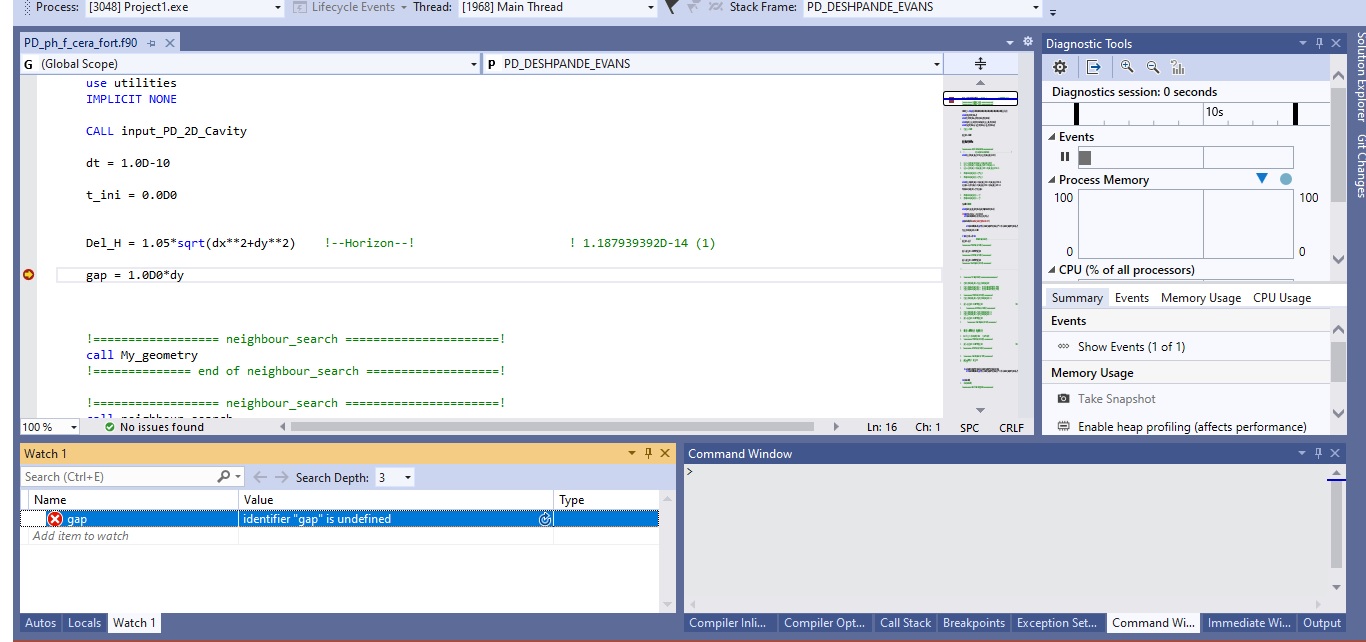Zoom out on the diagnostics timeline
Screen dimensions: 1366x642
pos(1152,67)
